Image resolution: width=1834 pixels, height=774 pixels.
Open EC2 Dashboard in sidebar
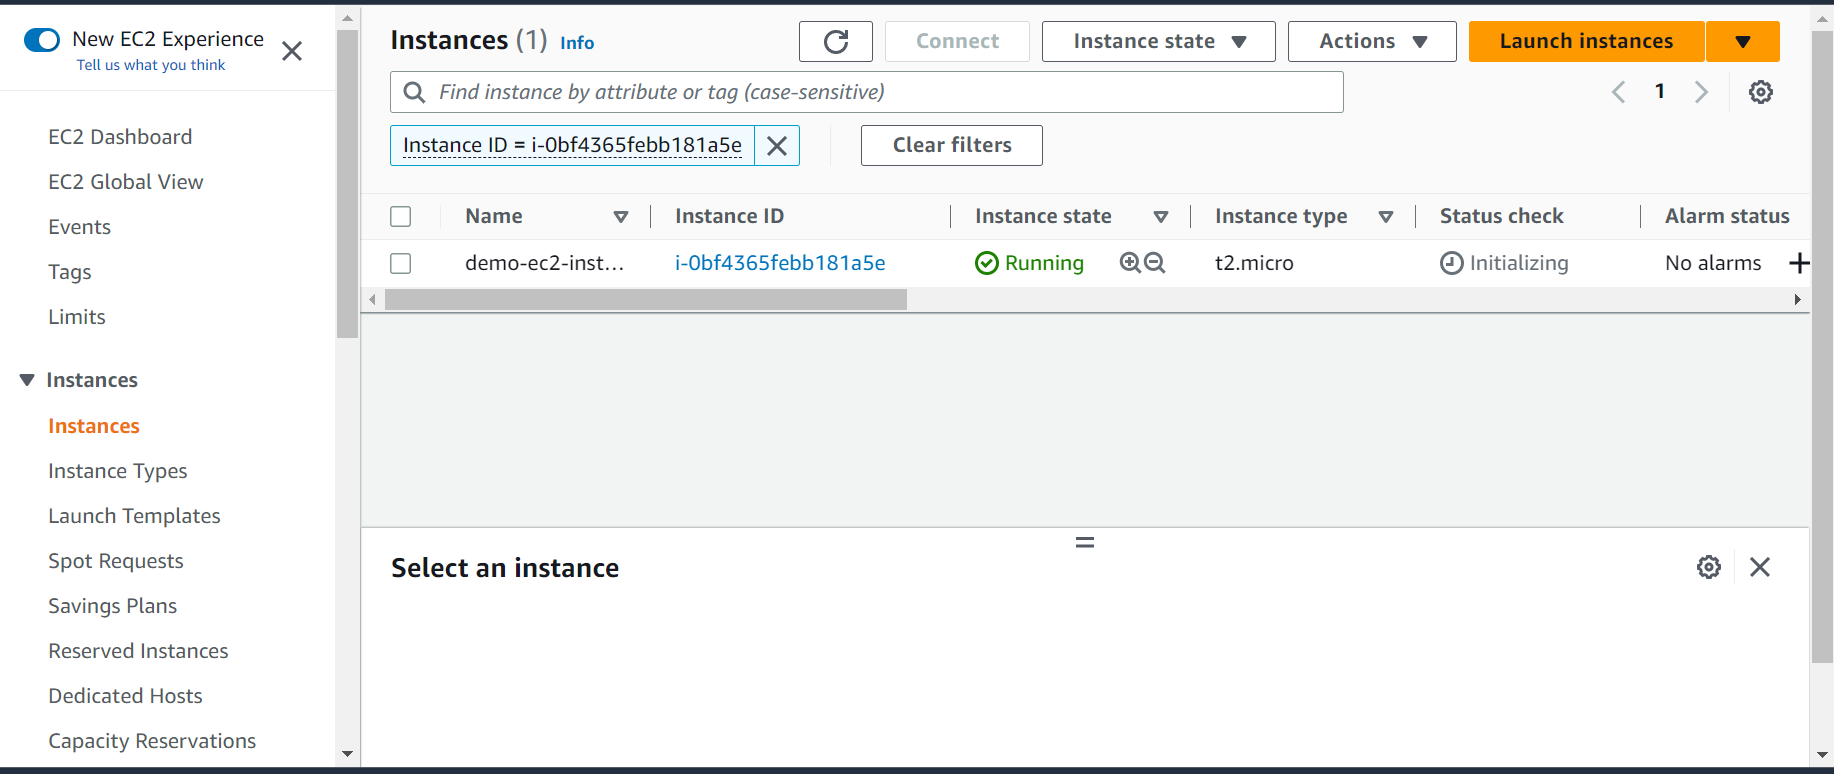coord(120,137)
